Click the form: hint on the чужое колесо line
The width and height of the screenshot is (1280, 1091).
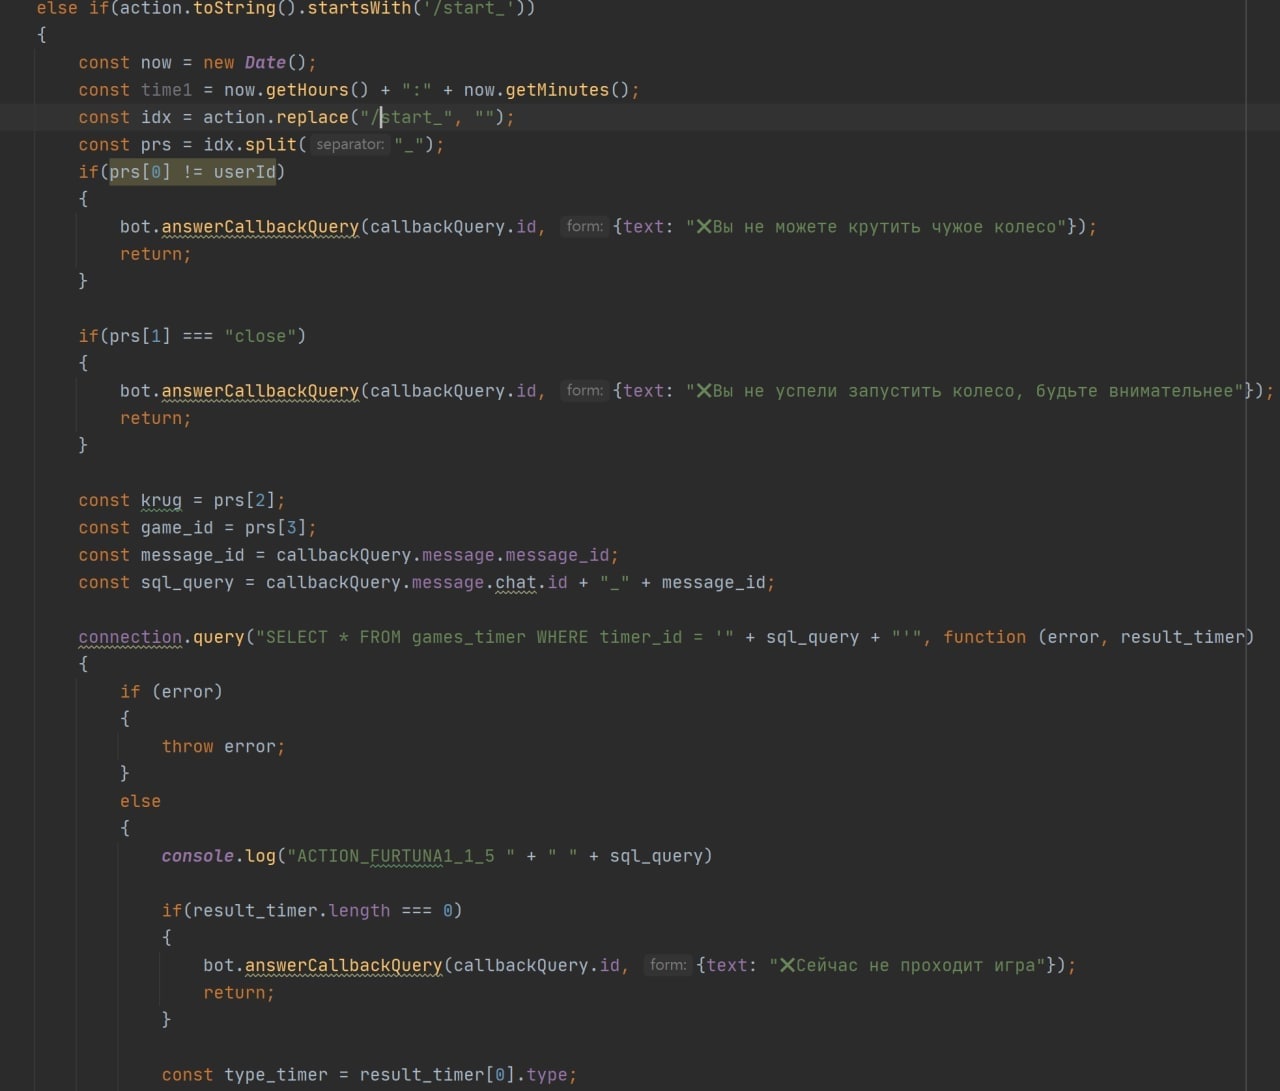585,226
